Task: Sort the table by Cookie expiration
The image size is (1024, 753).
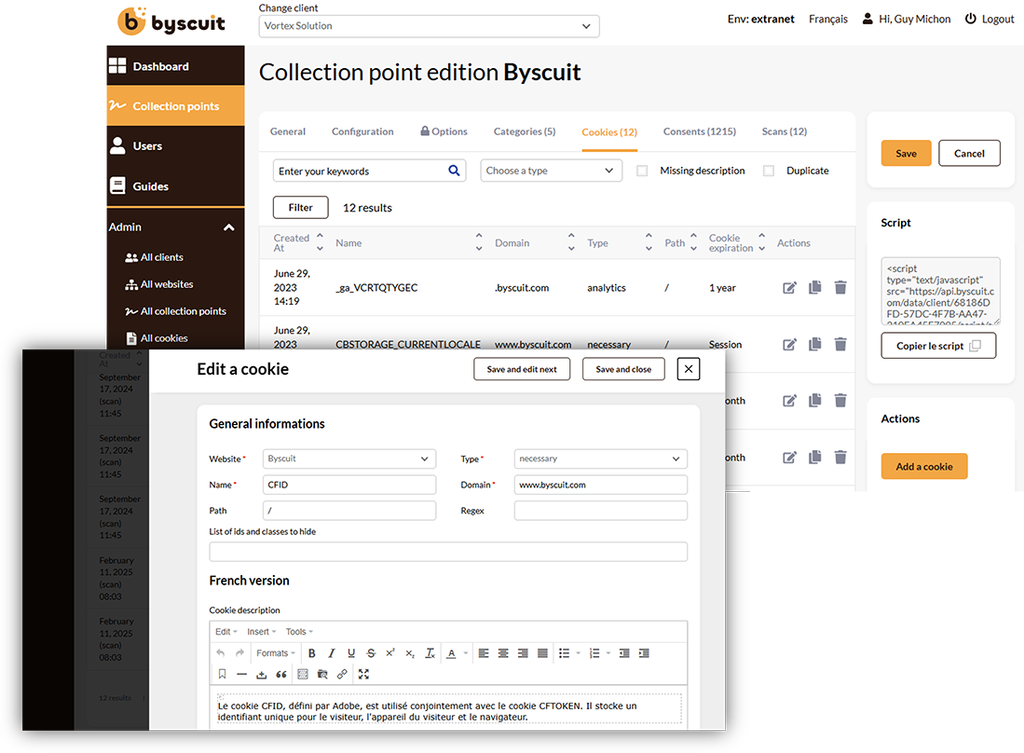Action: (x=761, y=242)
